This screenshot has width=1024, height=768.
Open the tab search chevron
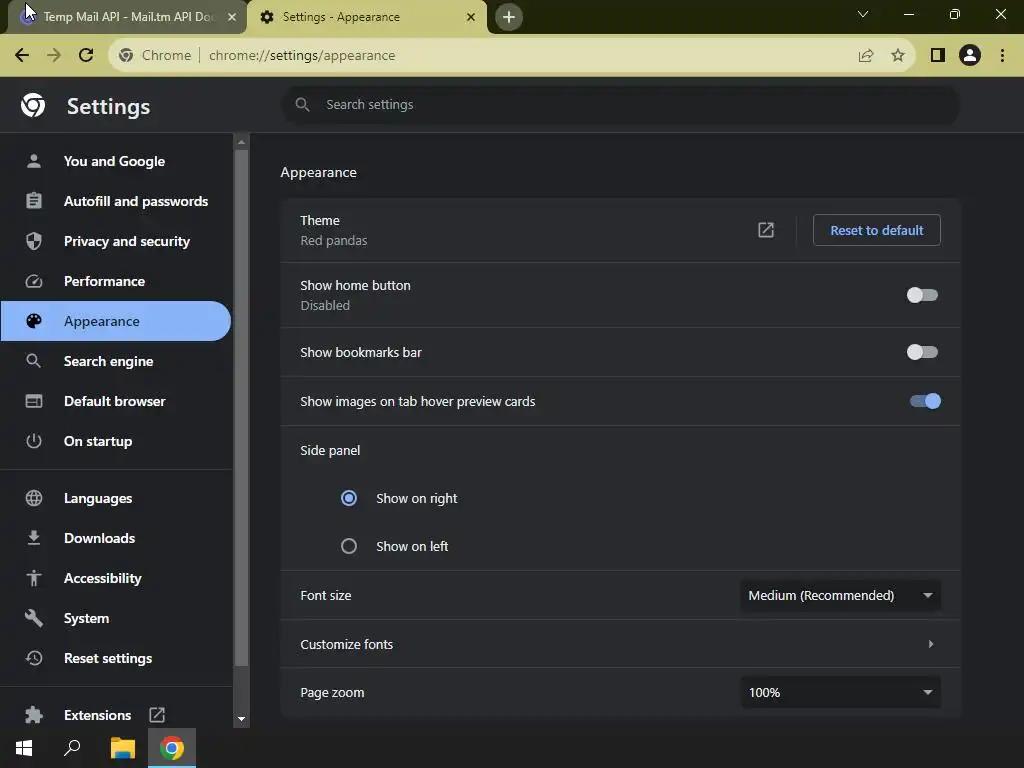(x=863, y=14)
